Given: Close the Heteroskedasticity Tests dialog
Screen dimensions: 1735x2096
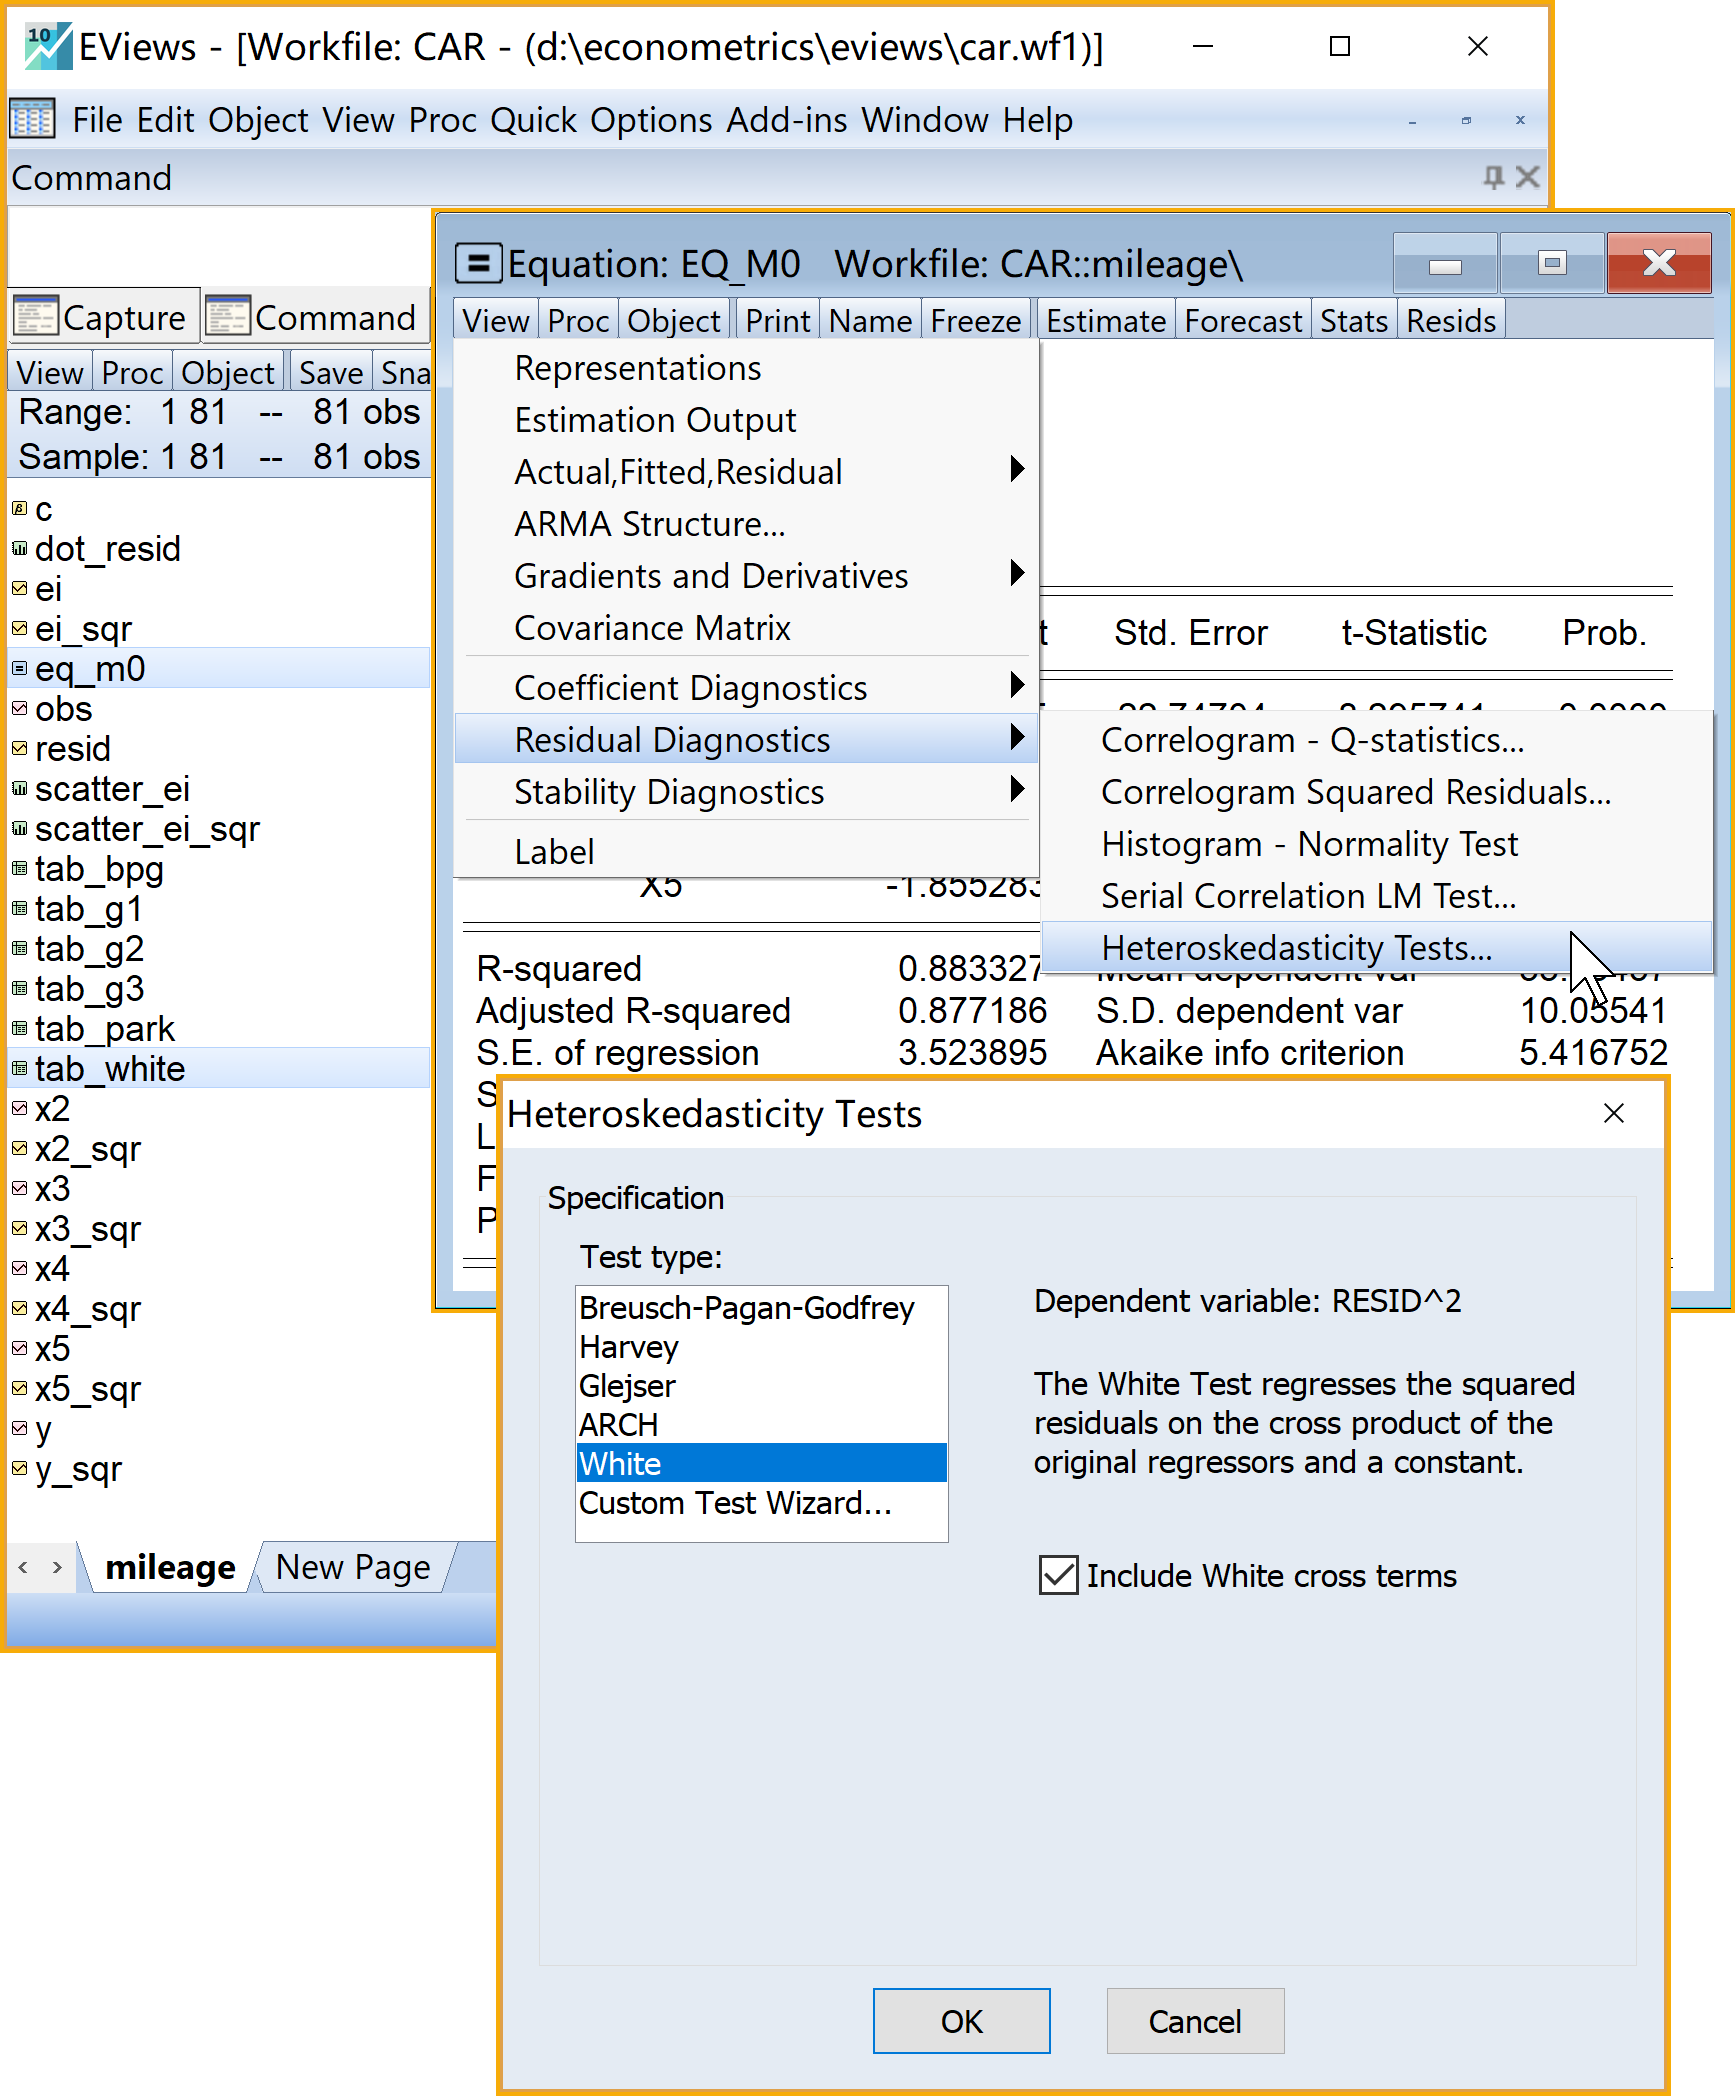Looking at the screenshot, I should (x=1613, y=1113).
